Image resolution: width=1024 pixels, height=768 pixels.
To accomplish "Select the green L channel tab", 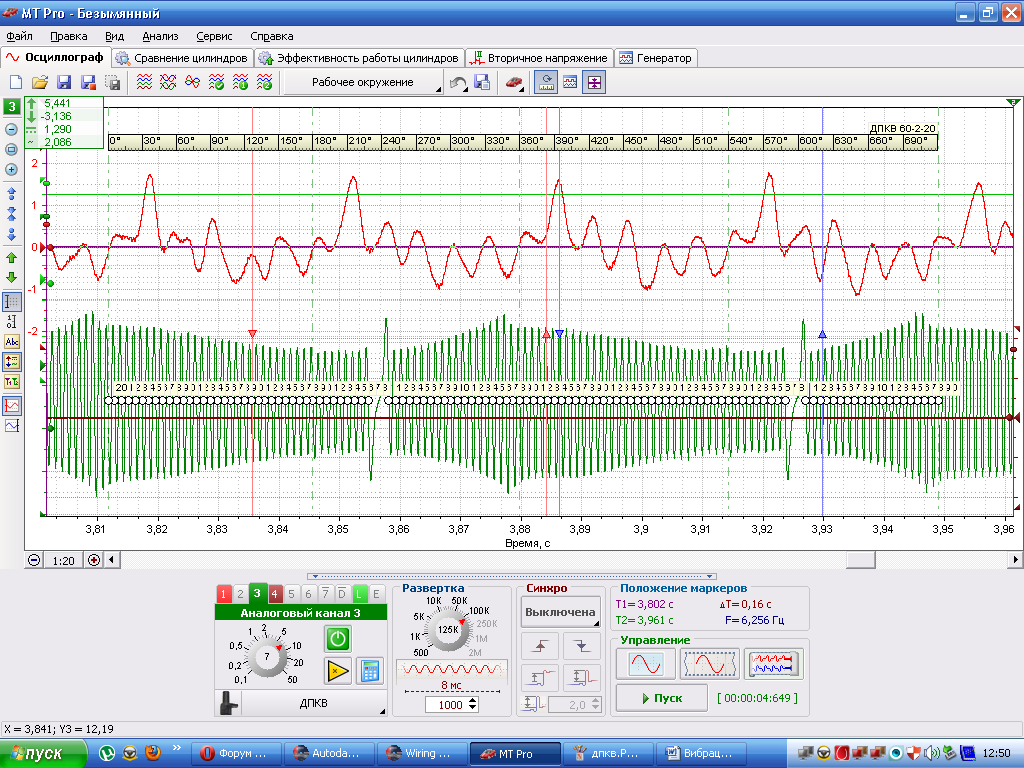I will (x=359, y=594).
